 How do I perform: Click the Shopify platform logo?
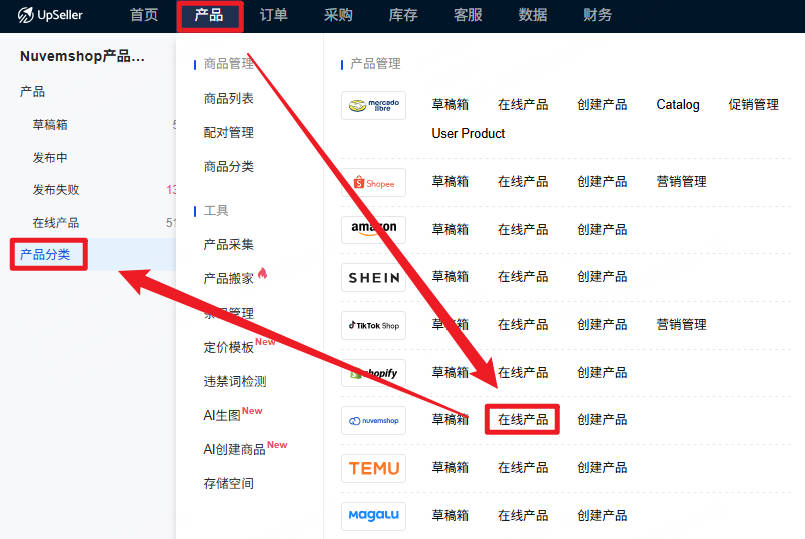(373, 373)
